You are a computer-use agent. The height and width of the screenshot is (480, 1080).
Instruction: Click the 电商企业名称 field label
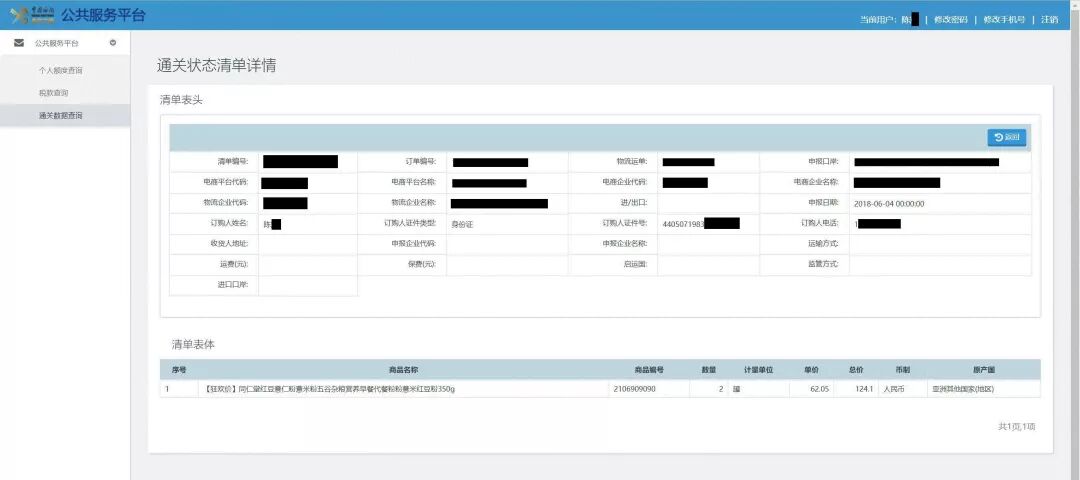(816, 182)
